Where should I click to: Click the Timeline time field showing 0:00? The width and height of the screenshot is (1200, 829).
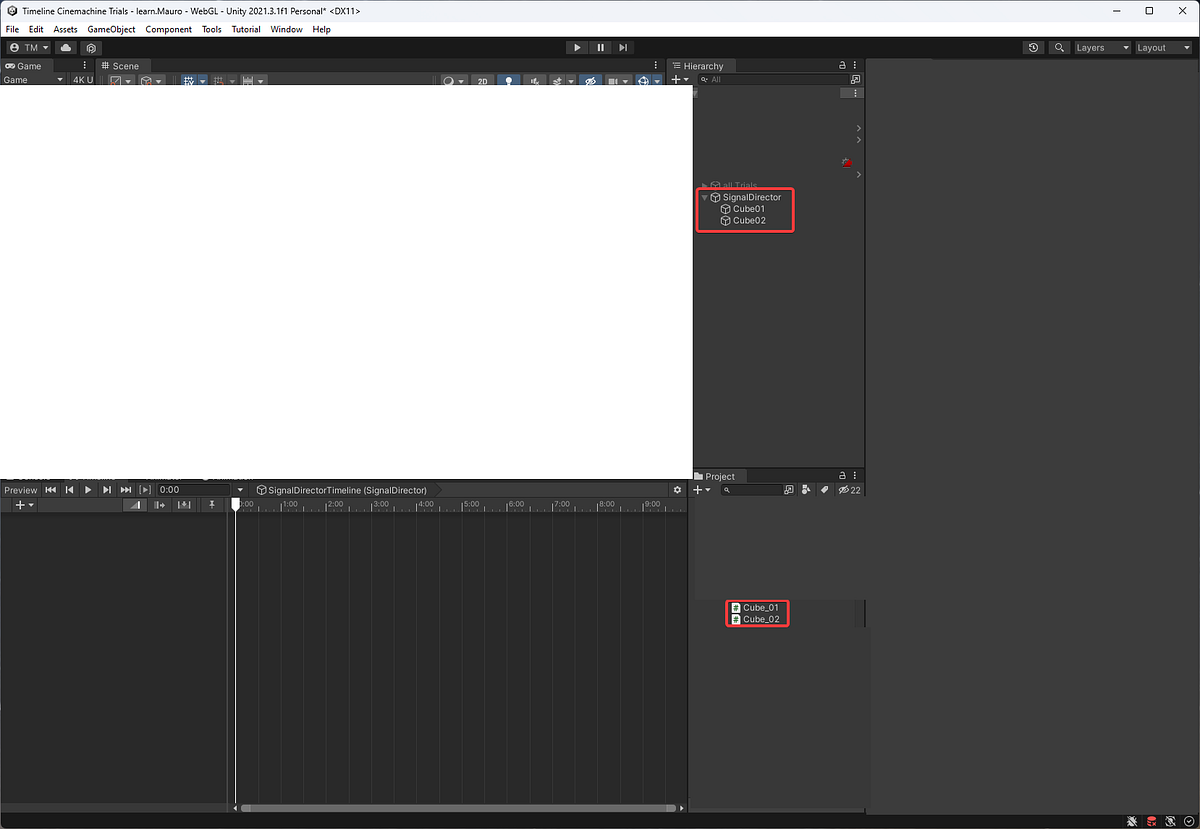point(190,490)
